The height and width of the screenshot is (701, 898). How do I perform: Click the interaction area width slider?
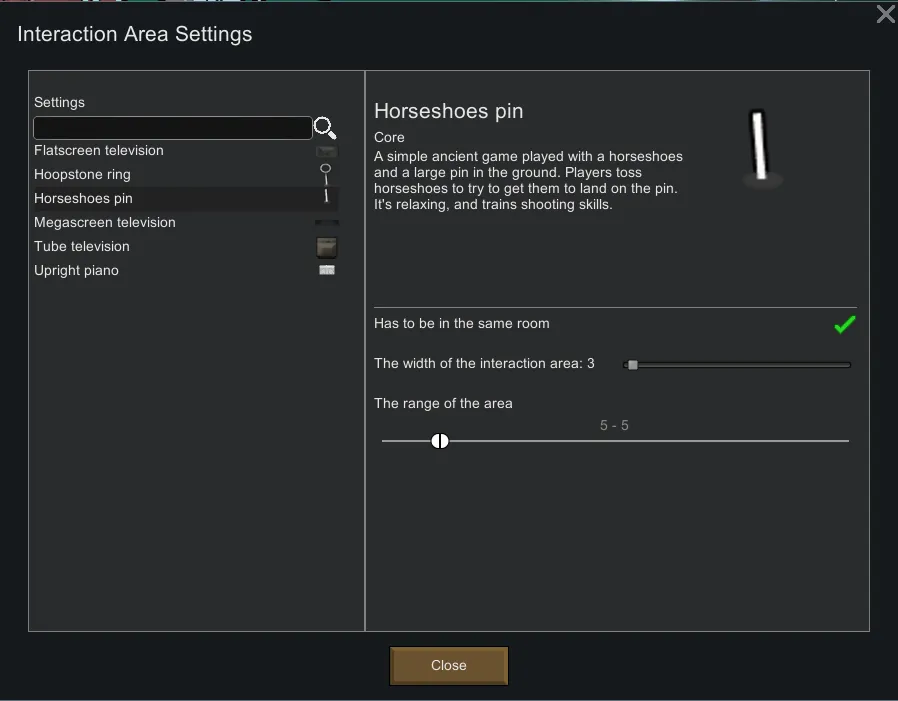[x=738, y=365]
